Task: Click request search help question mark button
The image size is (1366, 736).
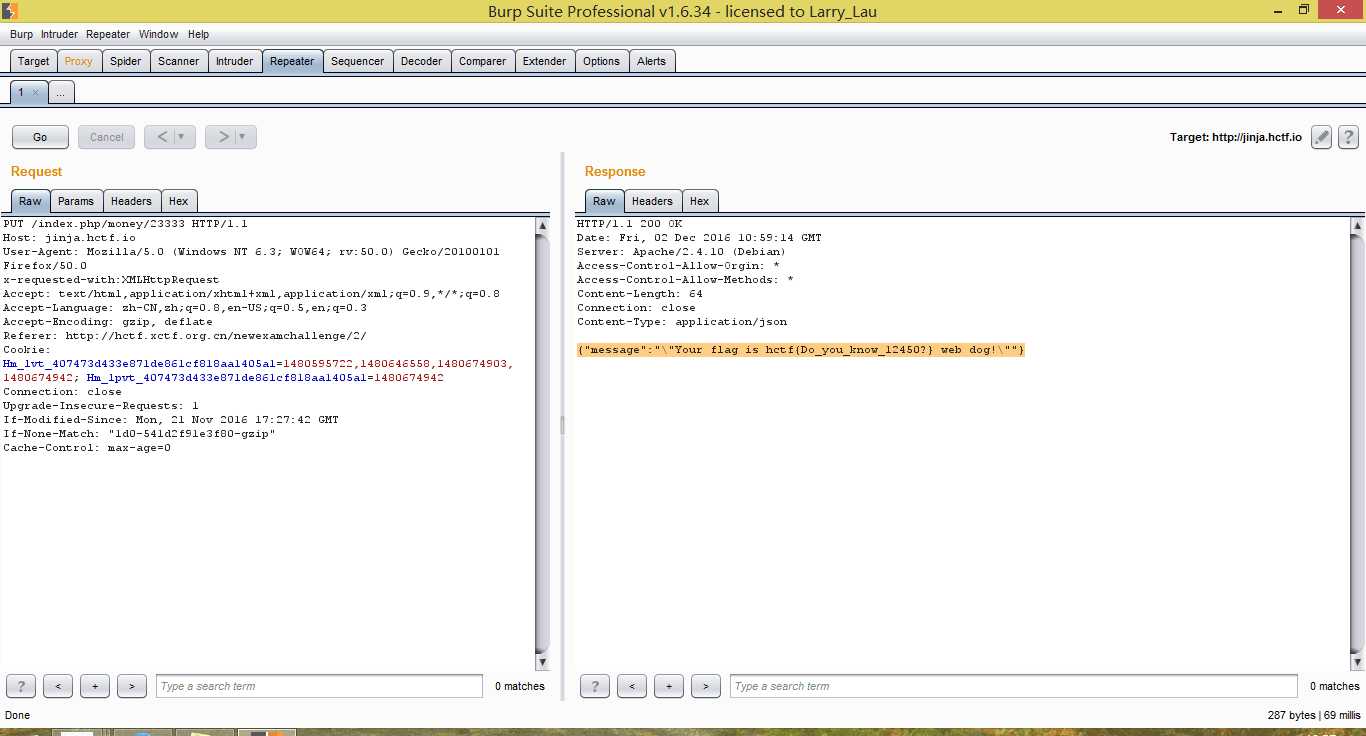Action: pos(21,686)
